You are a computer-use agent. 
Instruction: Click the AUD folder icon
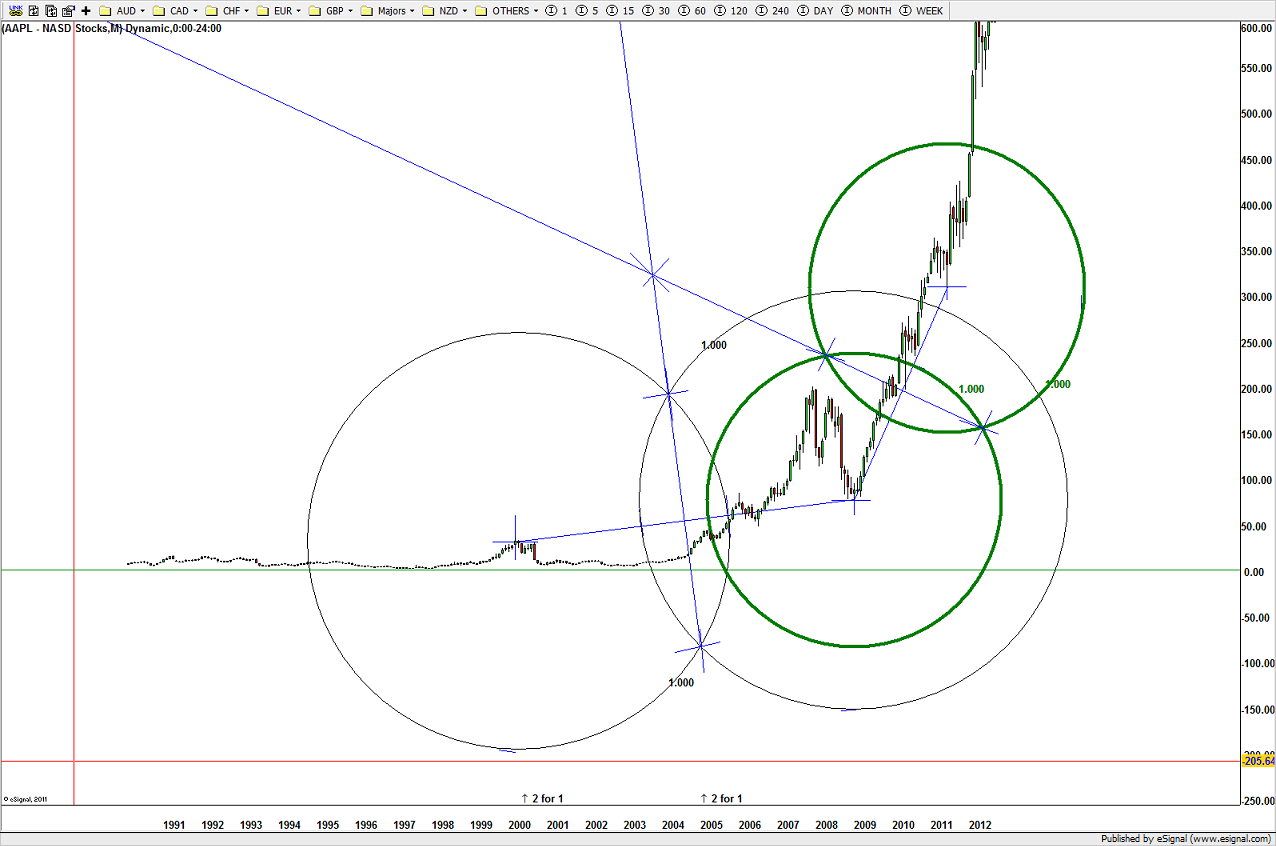pos(105,10)
